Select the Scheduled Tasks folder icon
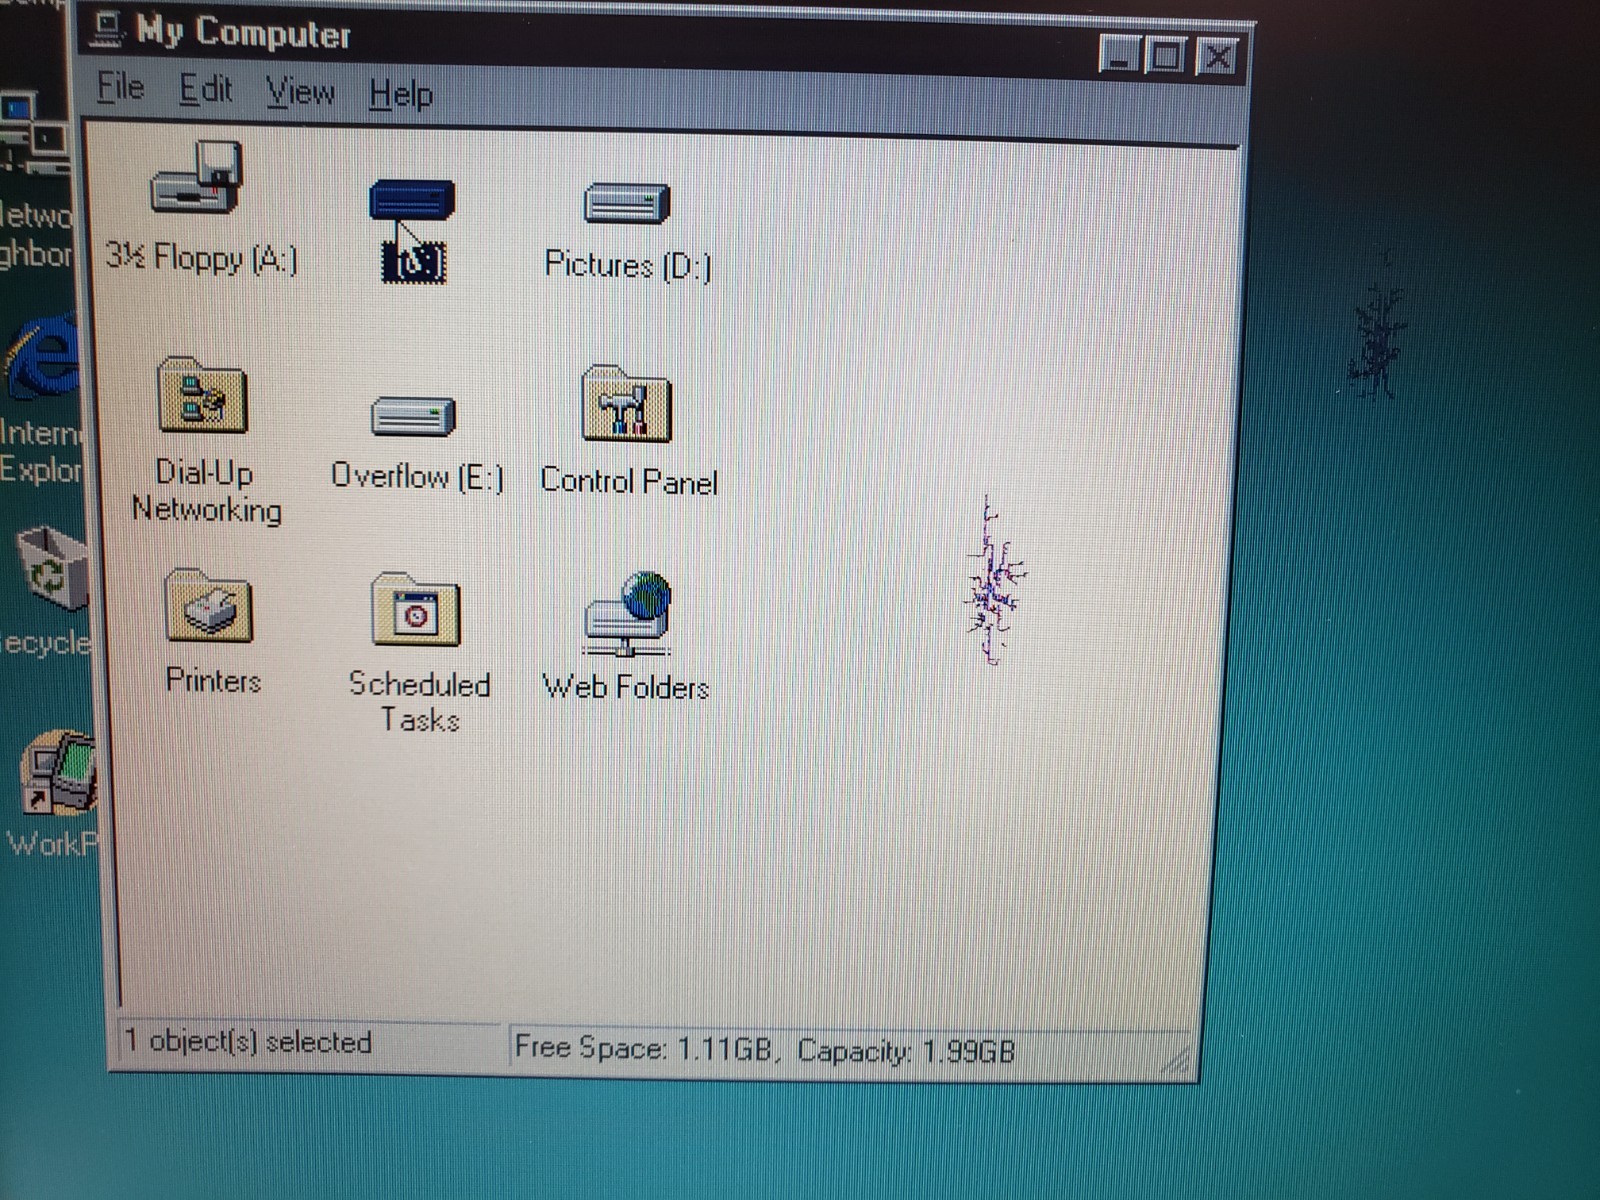1600x1200 pixels. coord(416,609)
